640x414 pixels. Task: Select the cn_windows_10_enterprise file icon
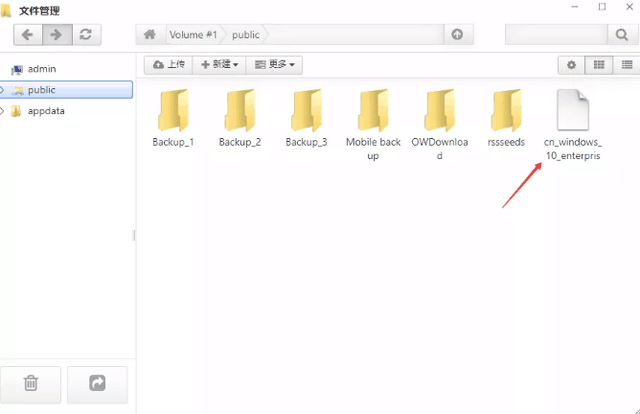[573, 109]
